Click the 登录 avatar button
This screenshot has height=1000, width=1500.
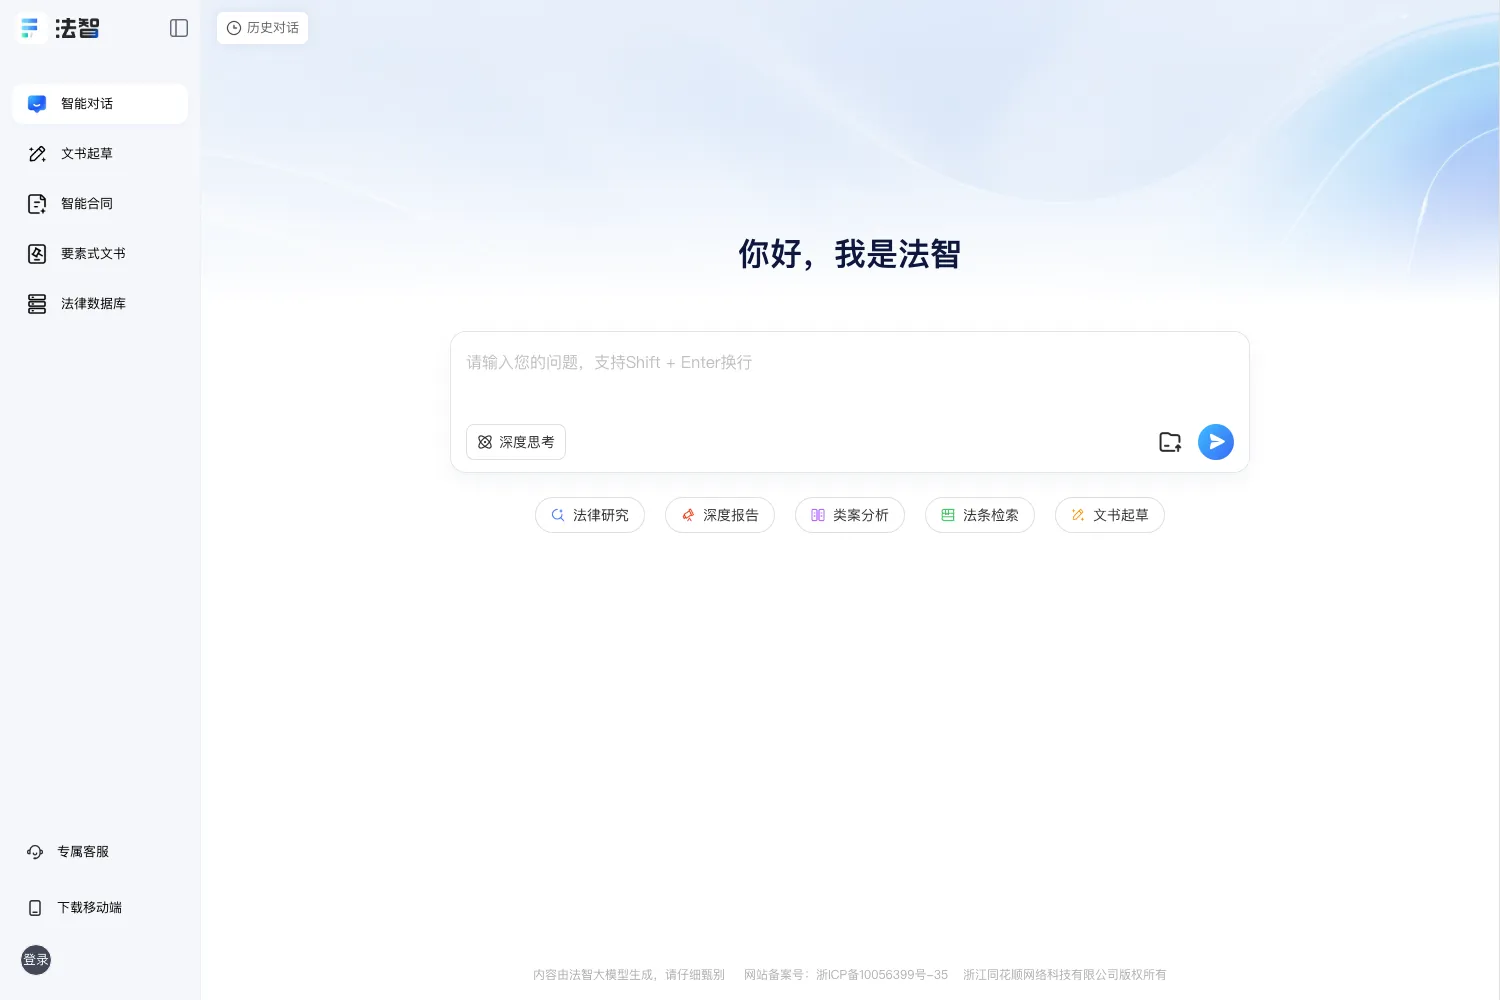tap(36, 960)
